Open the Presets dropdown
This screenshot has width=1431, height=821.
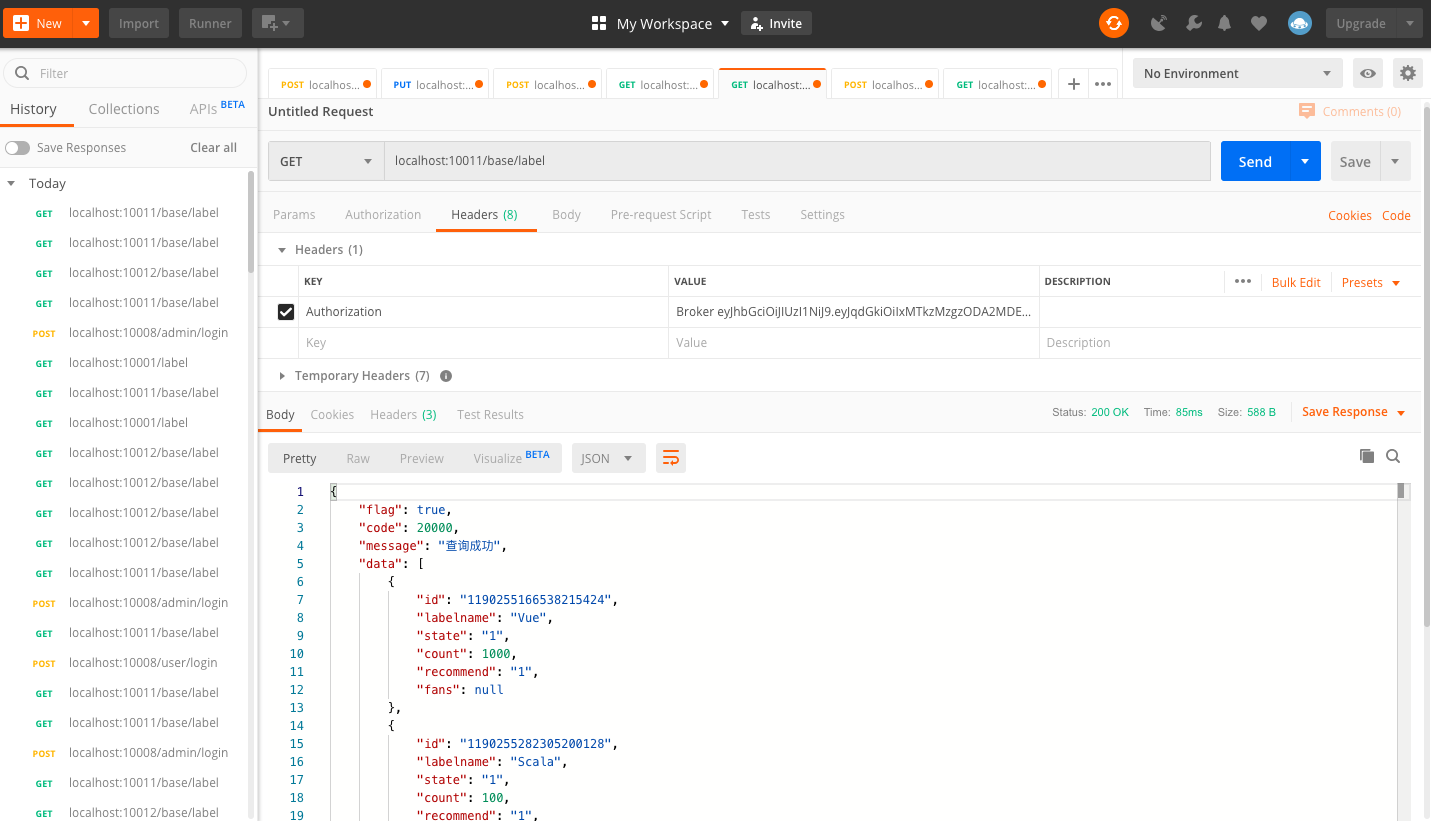pos(1371,283)
